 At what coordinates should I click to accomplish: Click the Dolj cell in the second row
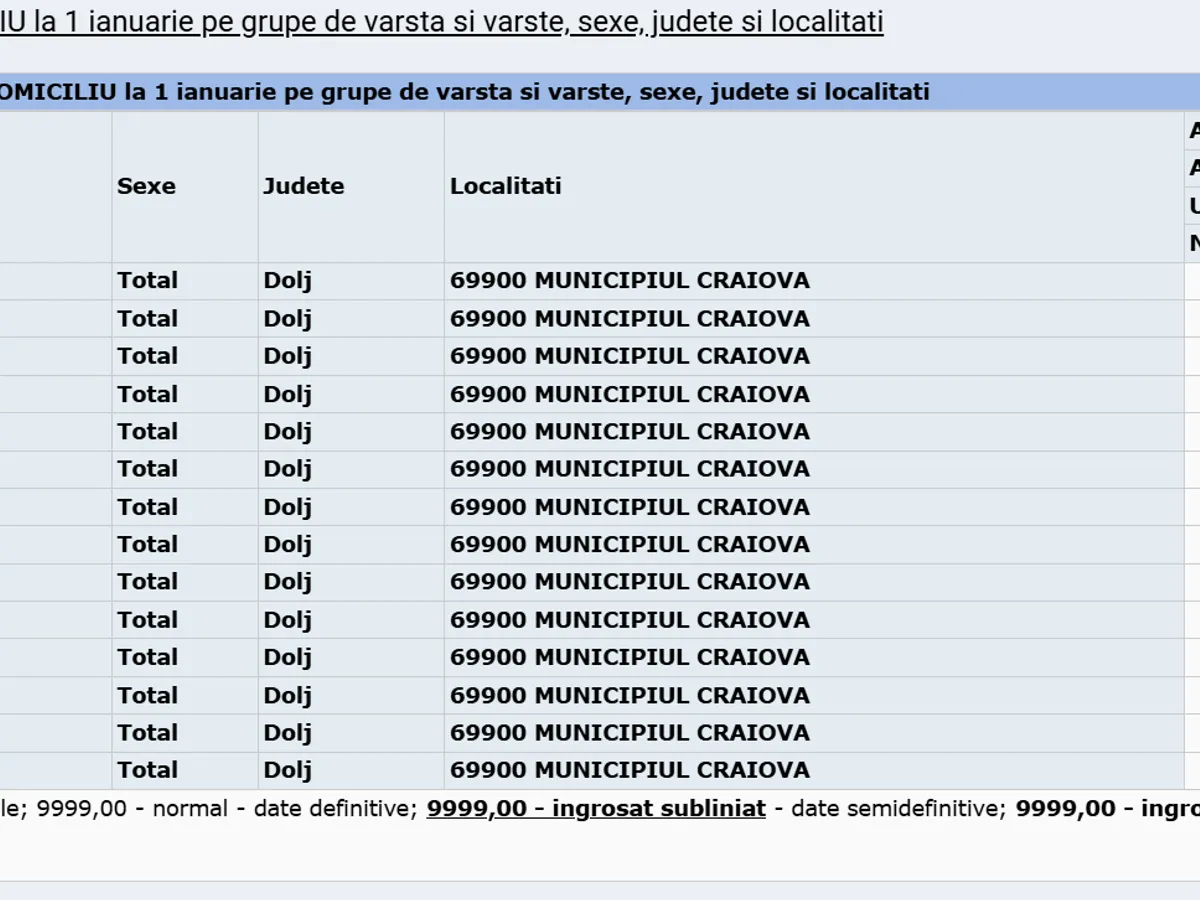(287, 319)
